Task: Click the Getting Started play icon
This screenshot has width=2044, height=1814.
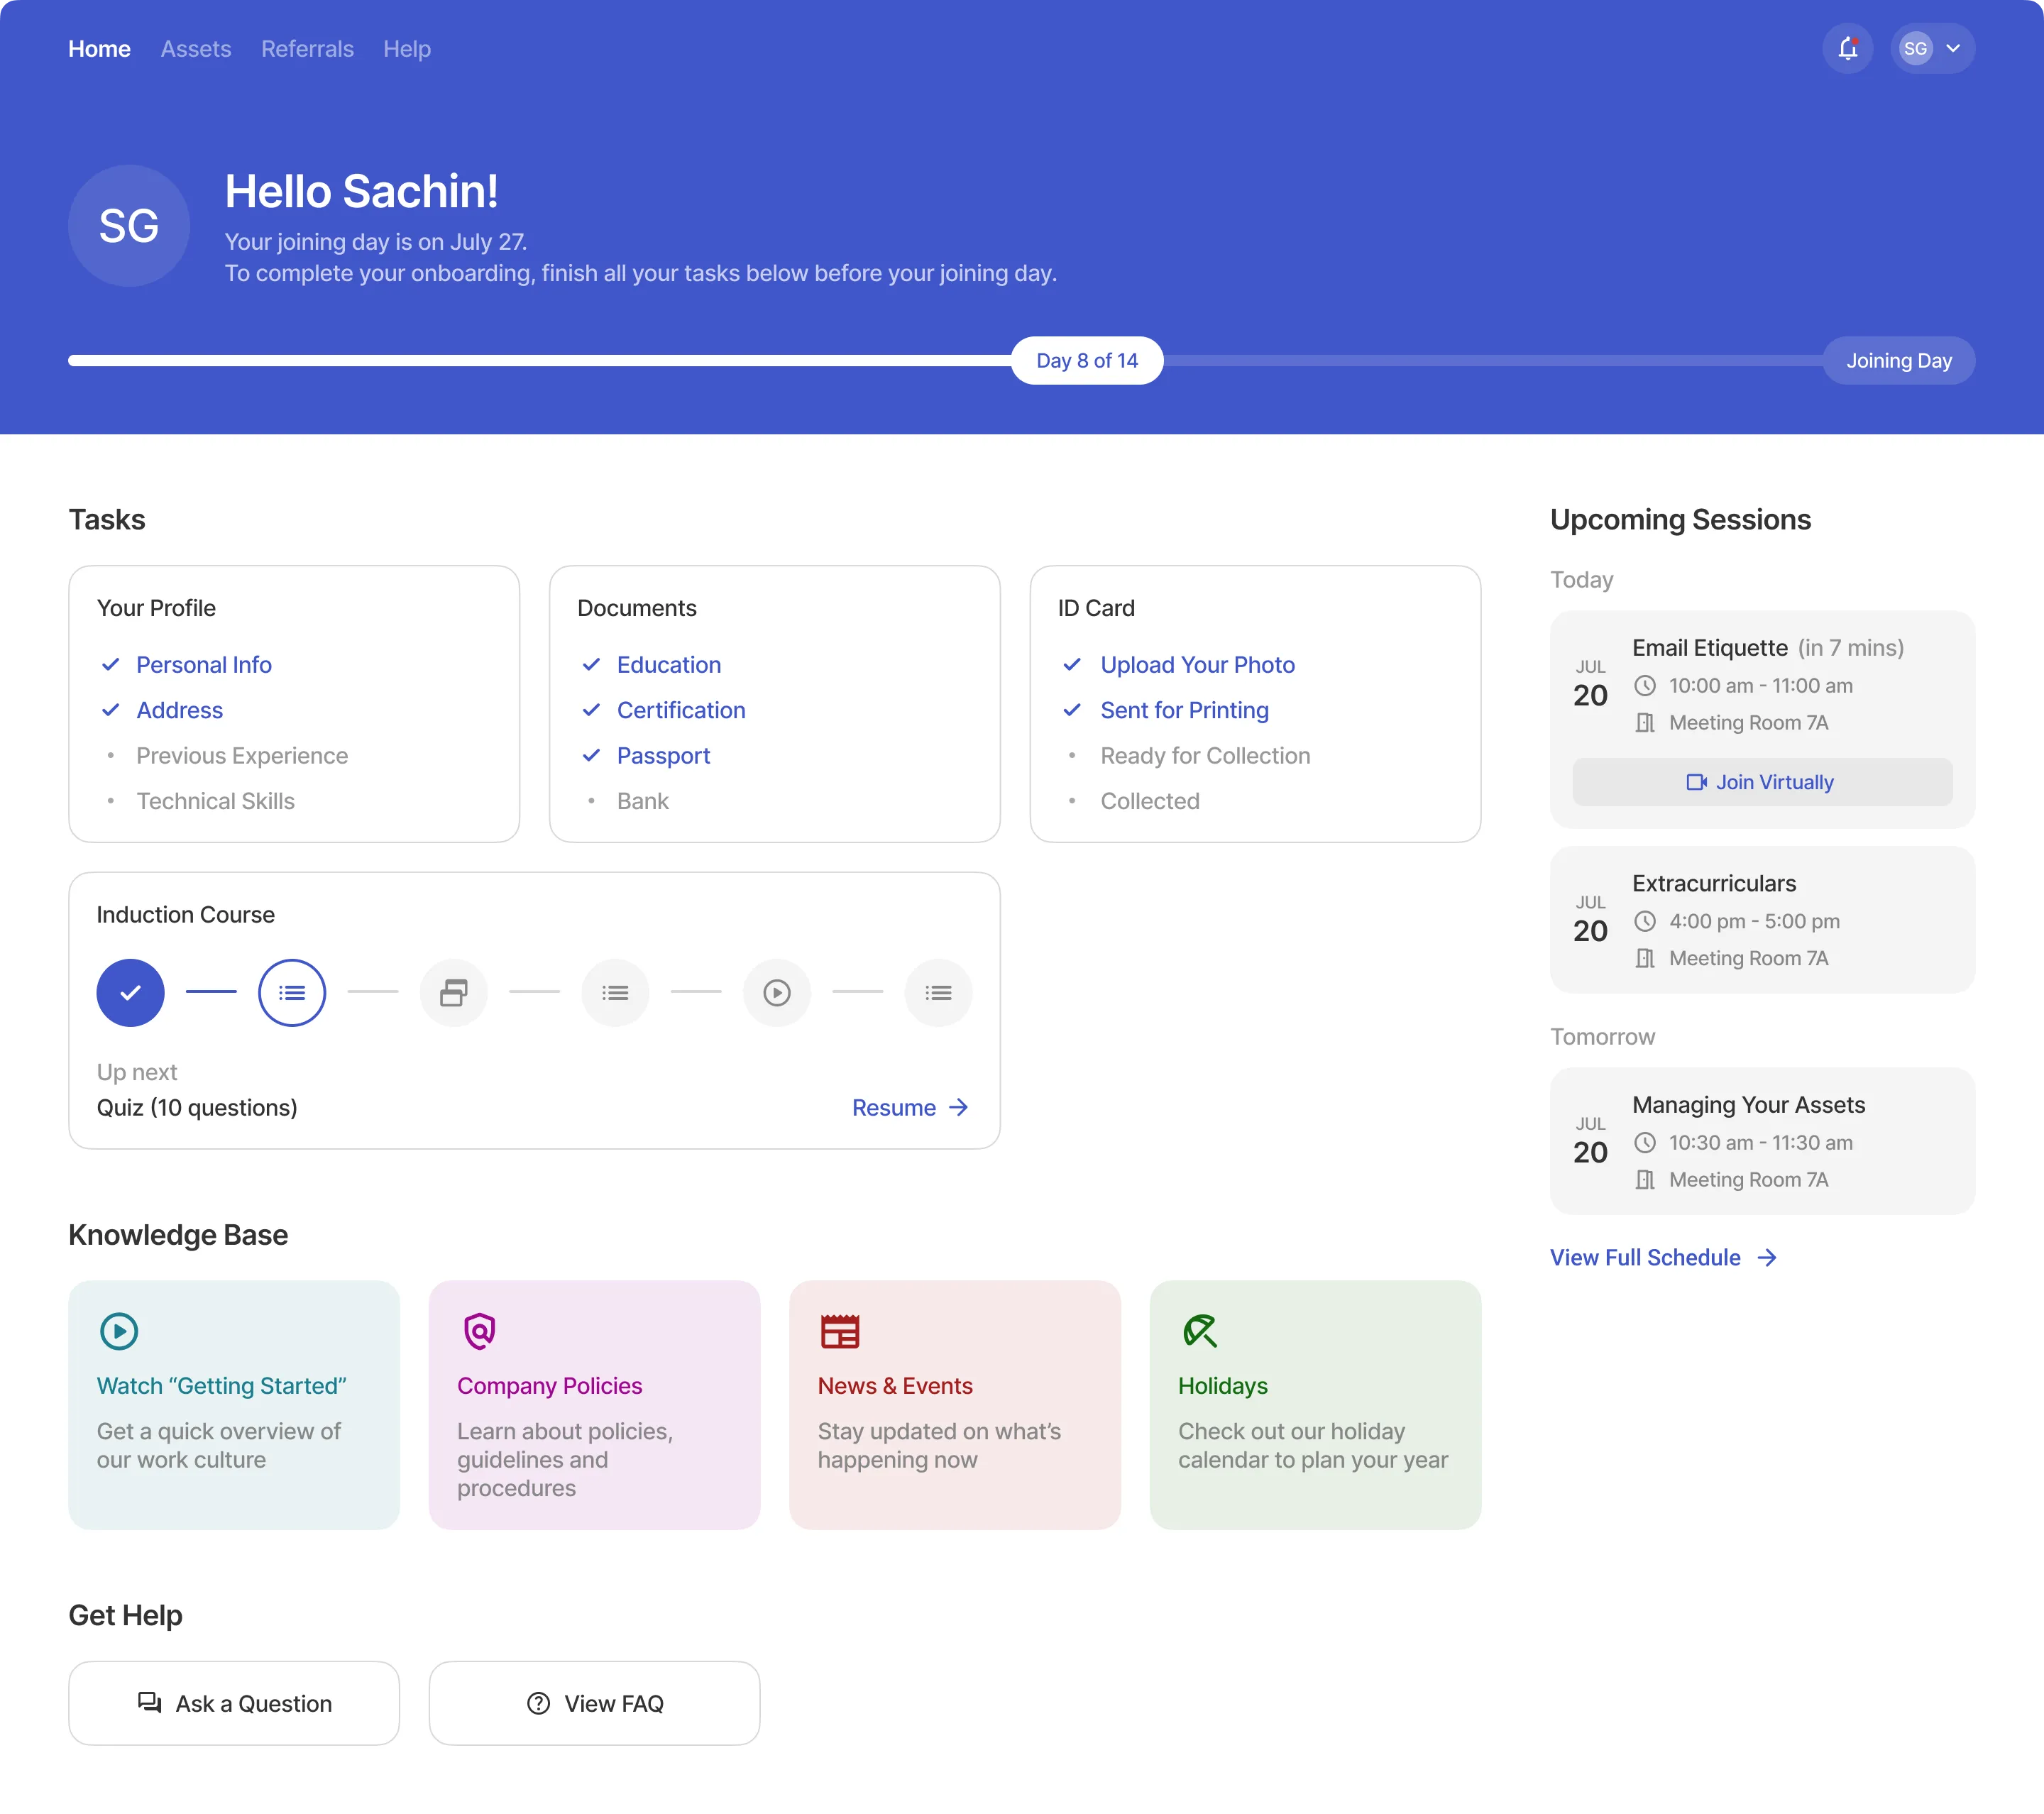Action: pyautogui.click(x=119, y=1331)
